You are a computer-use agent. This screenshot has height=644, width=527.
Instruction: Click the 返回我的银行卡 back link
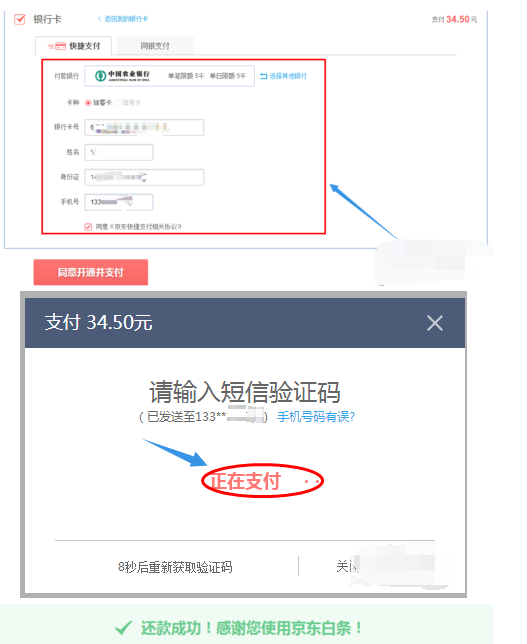pyautogui.click(x=123, y=19)
